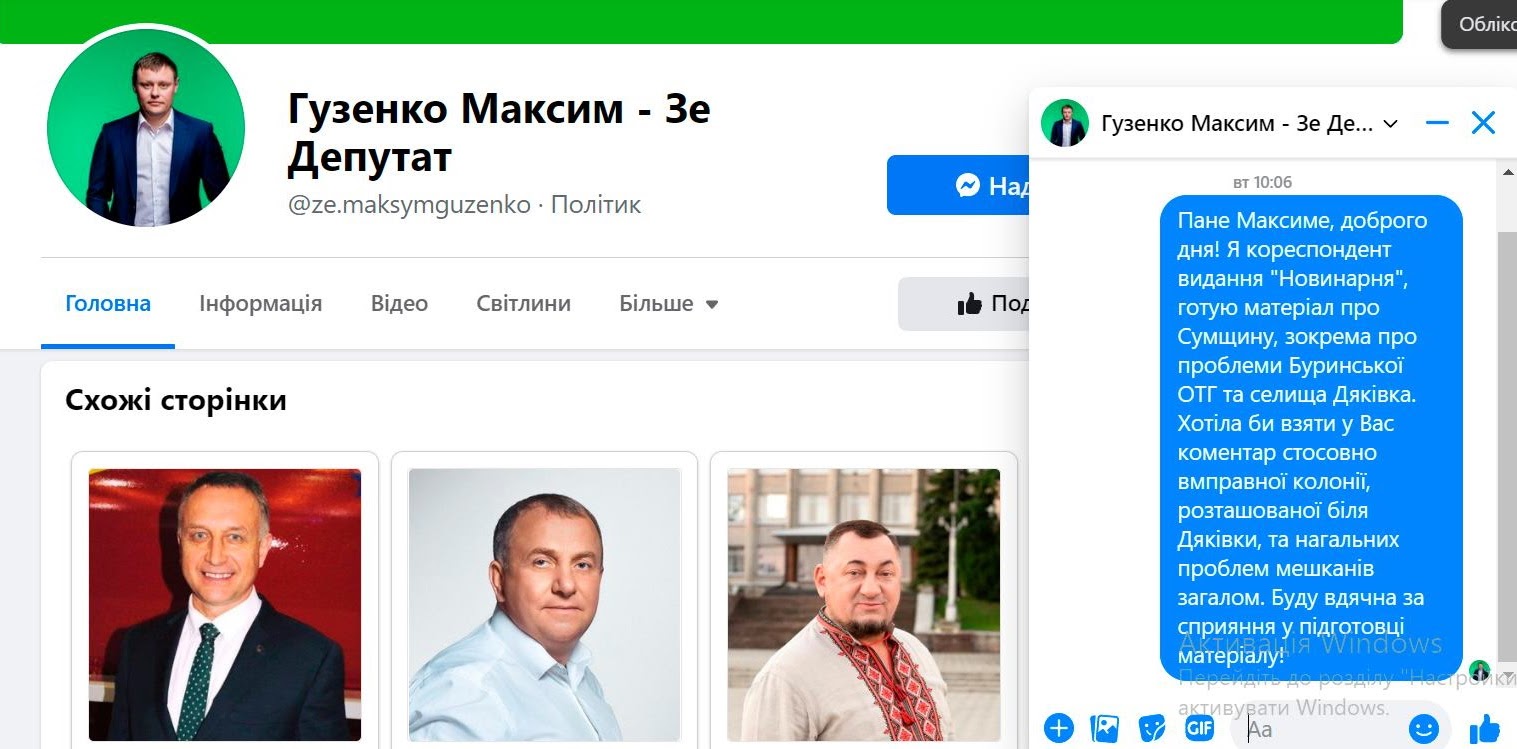The height and width of the screenshot is (749, 1517).
Task: Expand the Більше tab dropdown
Action: [x=669, y=303]
